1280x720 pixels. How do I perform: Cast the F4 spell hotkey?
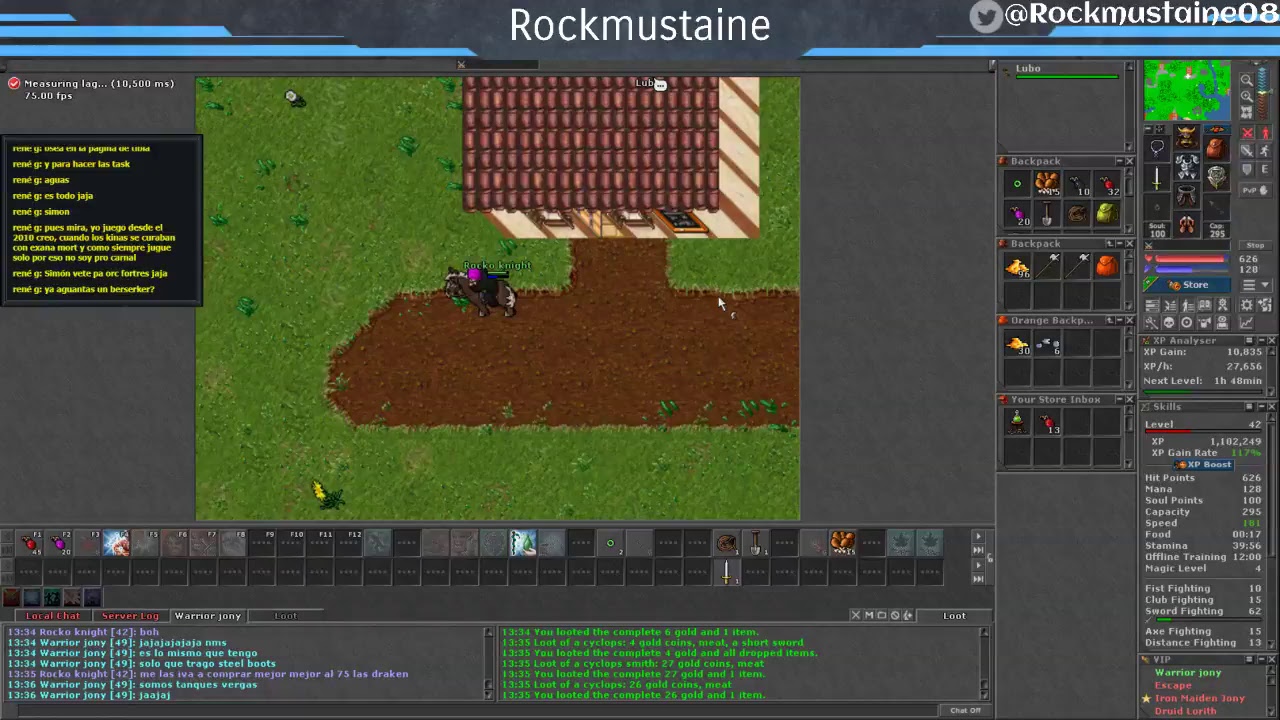pyautogui.click(x=116, y=543)
